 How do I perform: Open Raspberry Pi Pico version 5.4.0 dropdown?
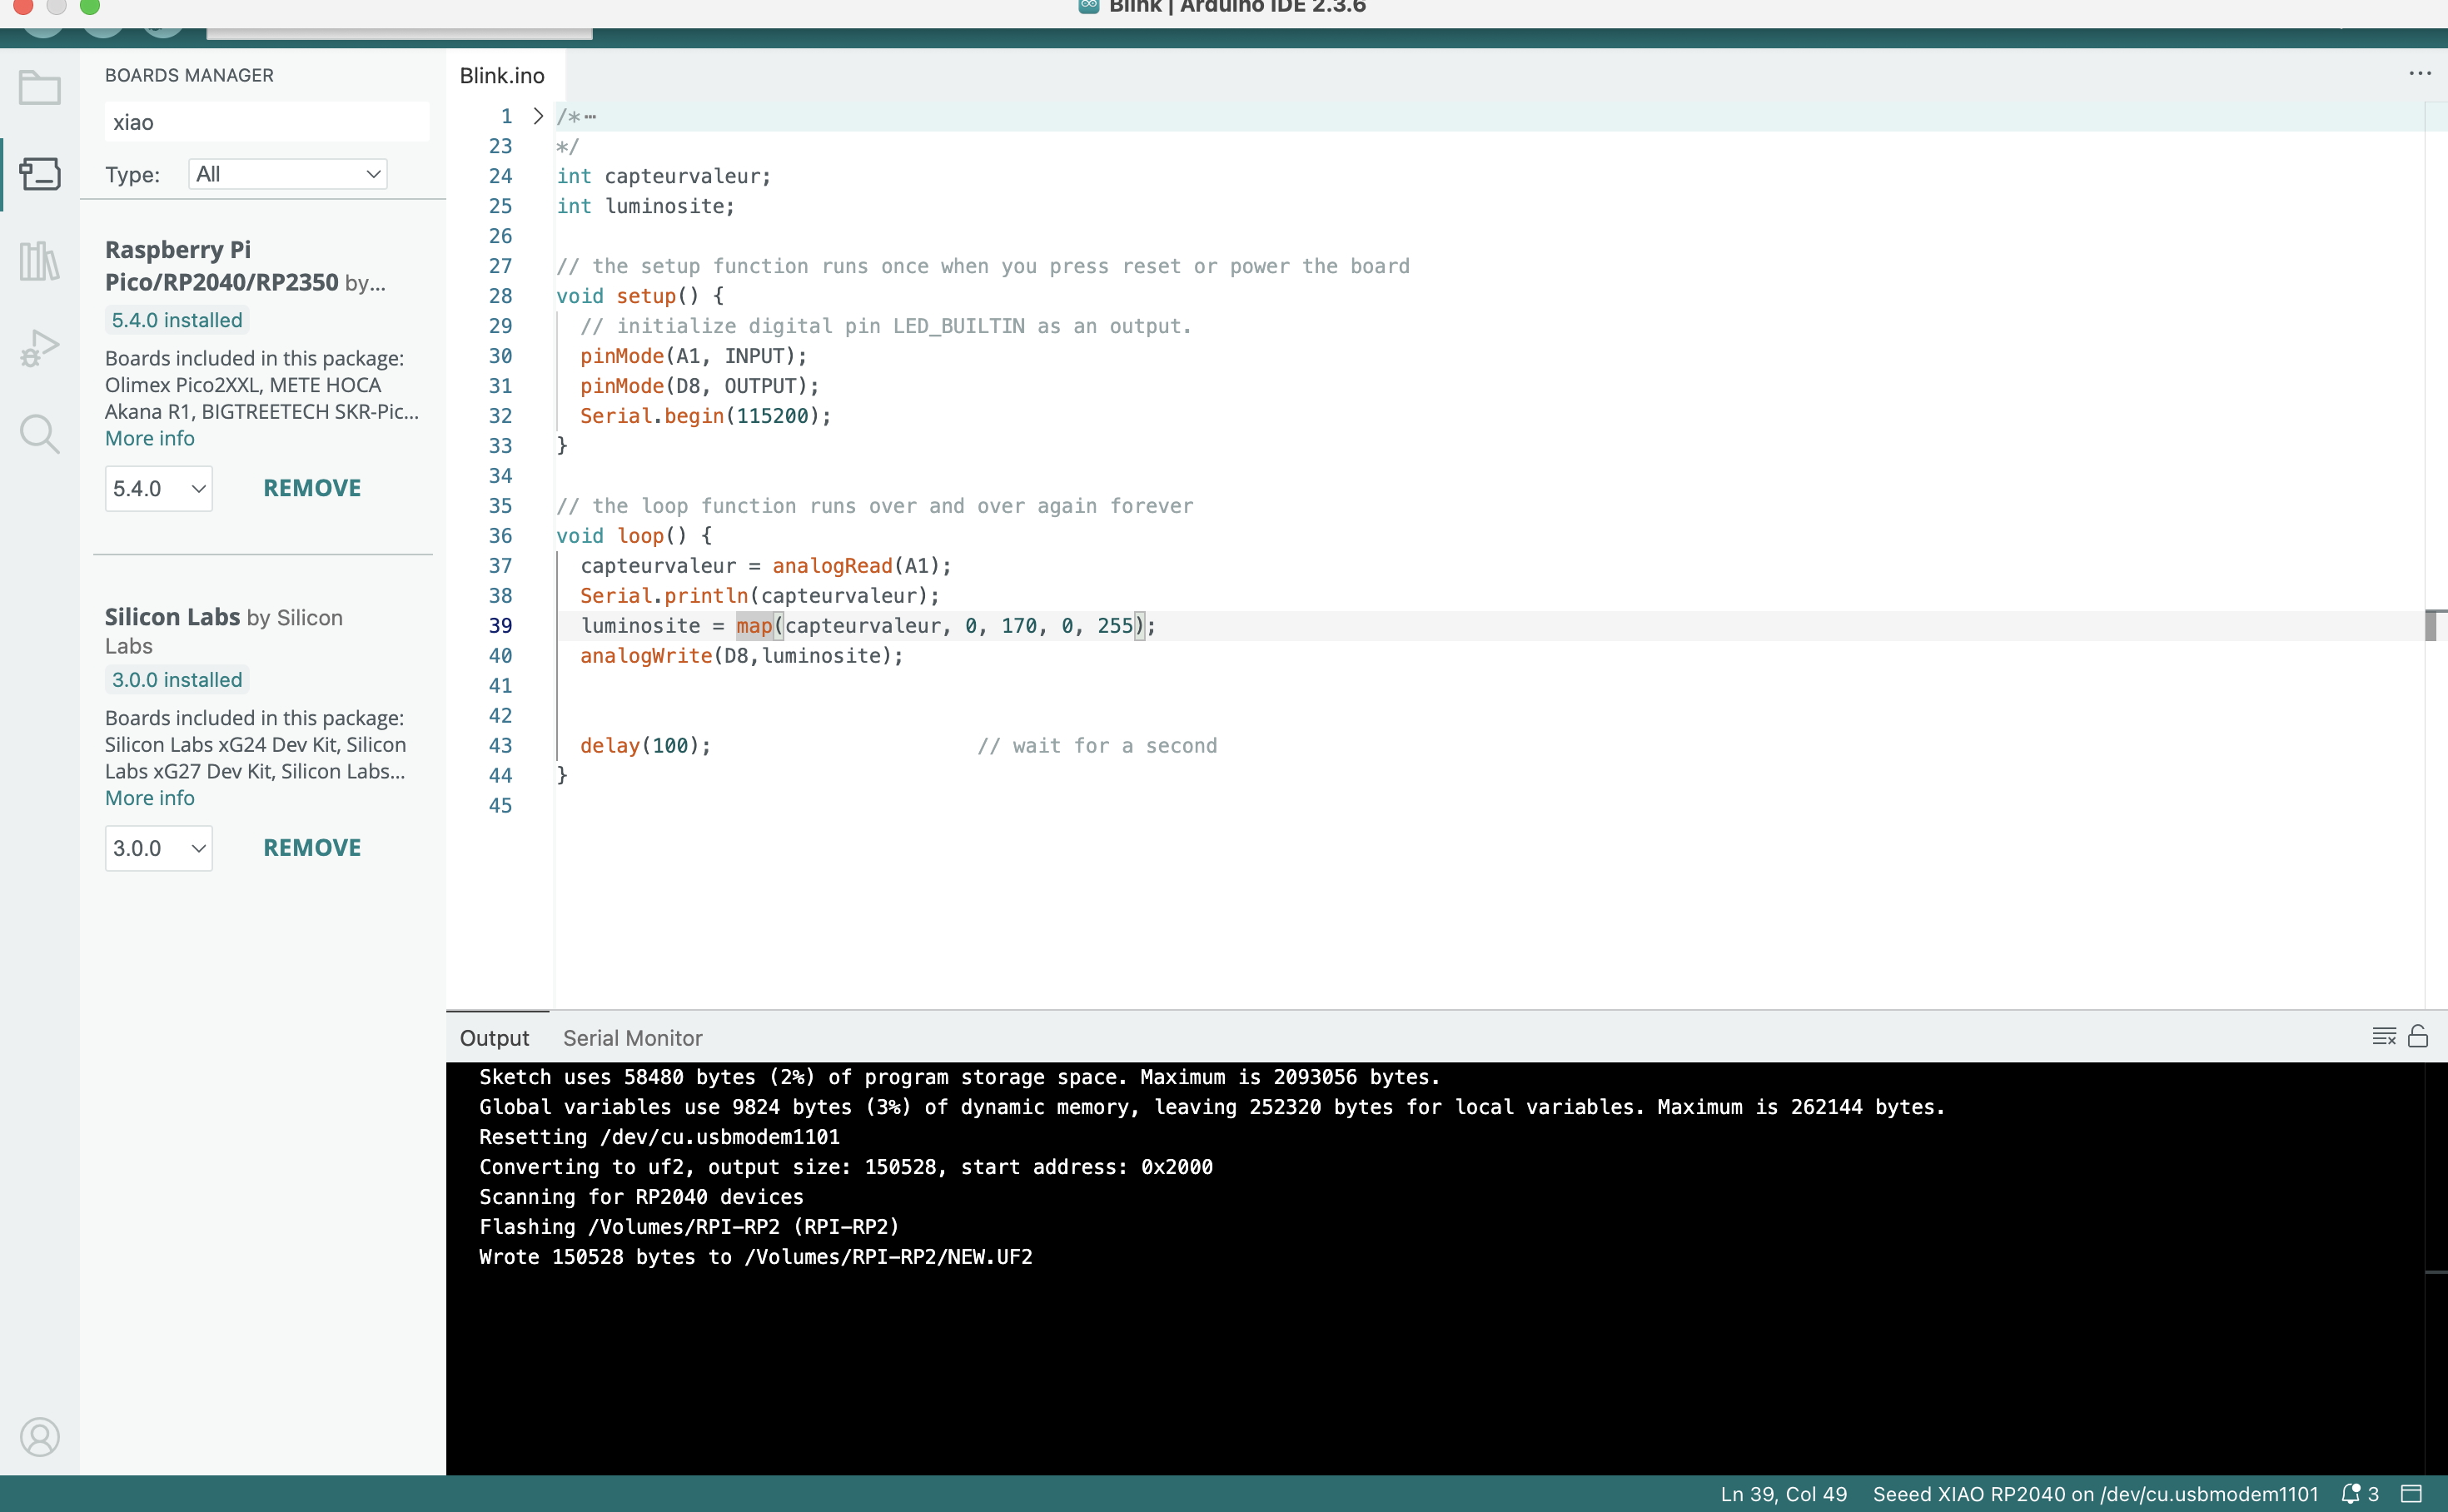(x=158, y=489)
